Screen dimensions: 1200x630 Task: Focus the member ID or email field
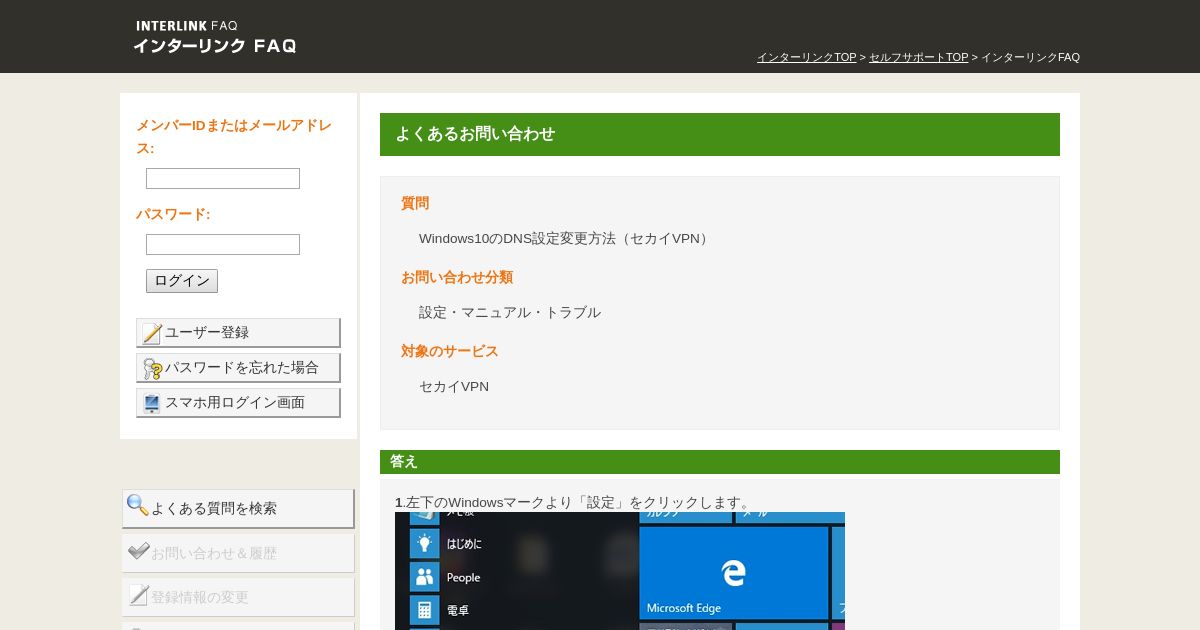(x=223, y=179)
